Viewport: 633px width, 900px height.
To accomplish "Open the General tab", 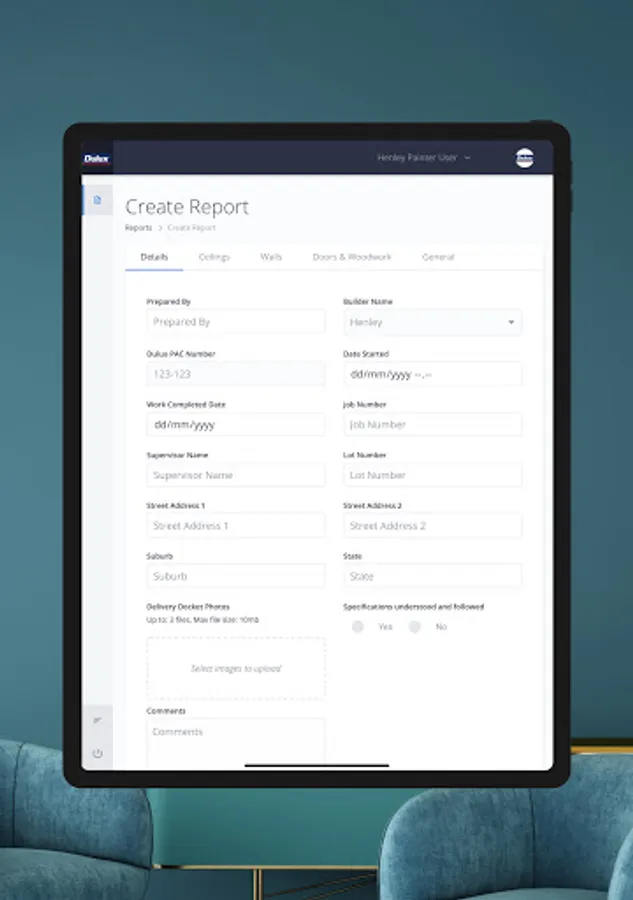I will tap(438, 257).
